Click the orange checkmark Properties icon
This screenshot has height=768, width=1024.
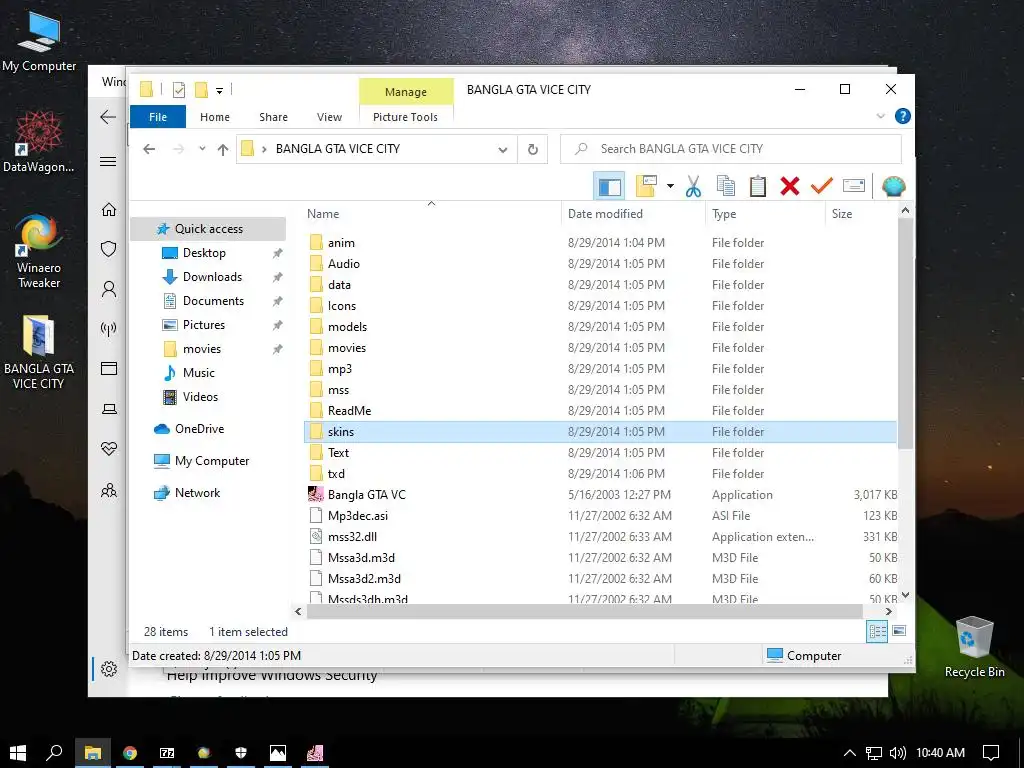[x=822, y=186]
